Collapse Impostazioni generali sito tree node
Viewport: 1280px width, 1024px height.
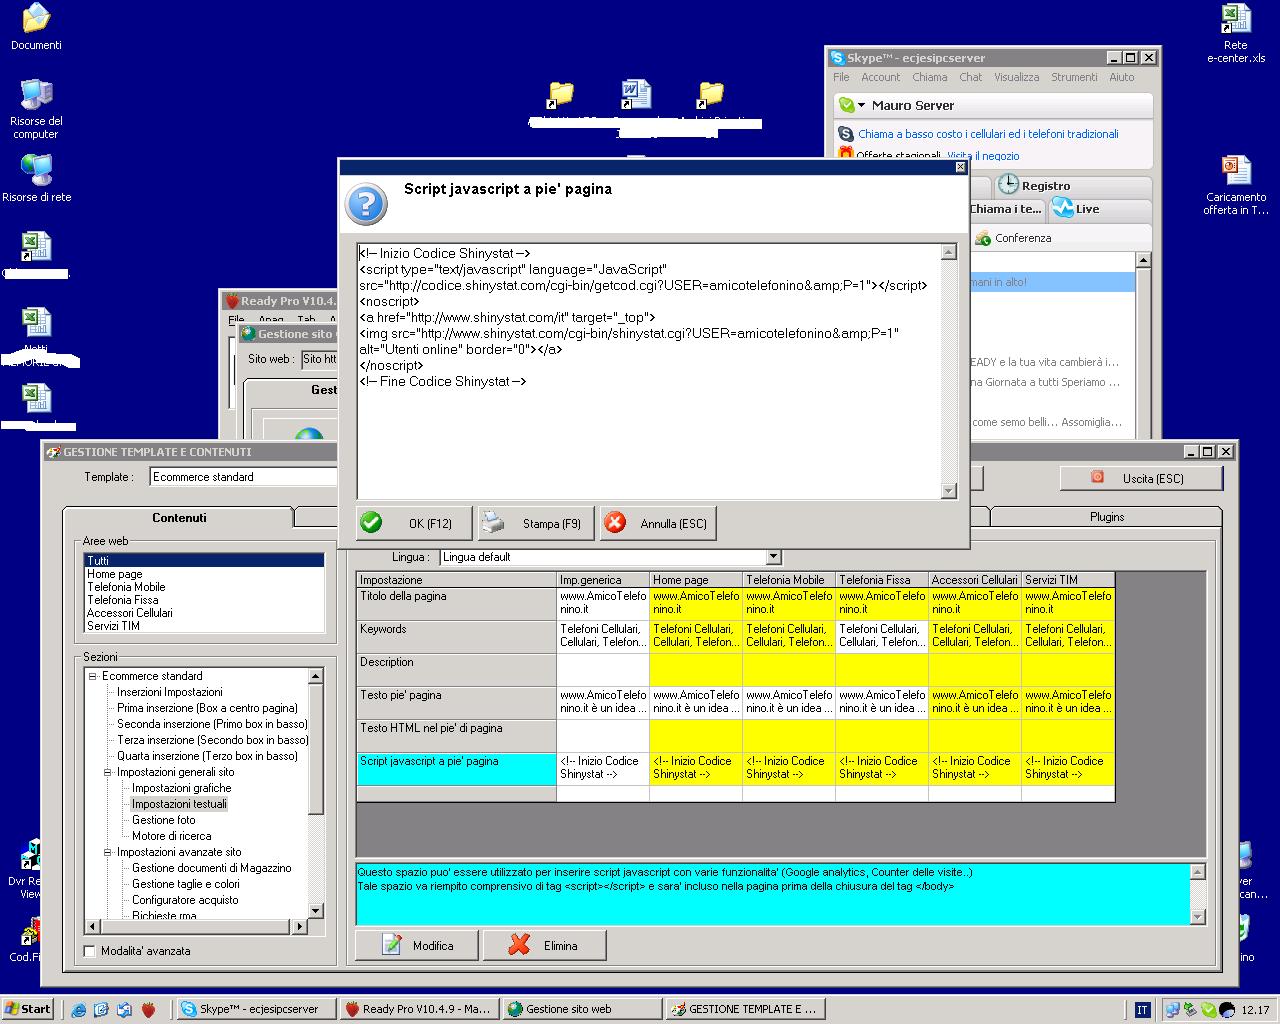click(108, 772)
